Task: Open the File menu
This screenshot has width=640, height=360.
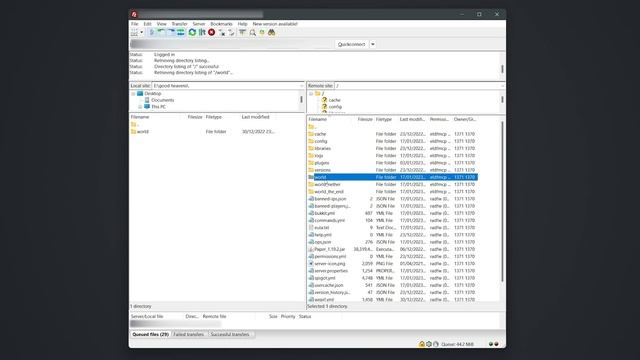Action: tap(134, 24)
